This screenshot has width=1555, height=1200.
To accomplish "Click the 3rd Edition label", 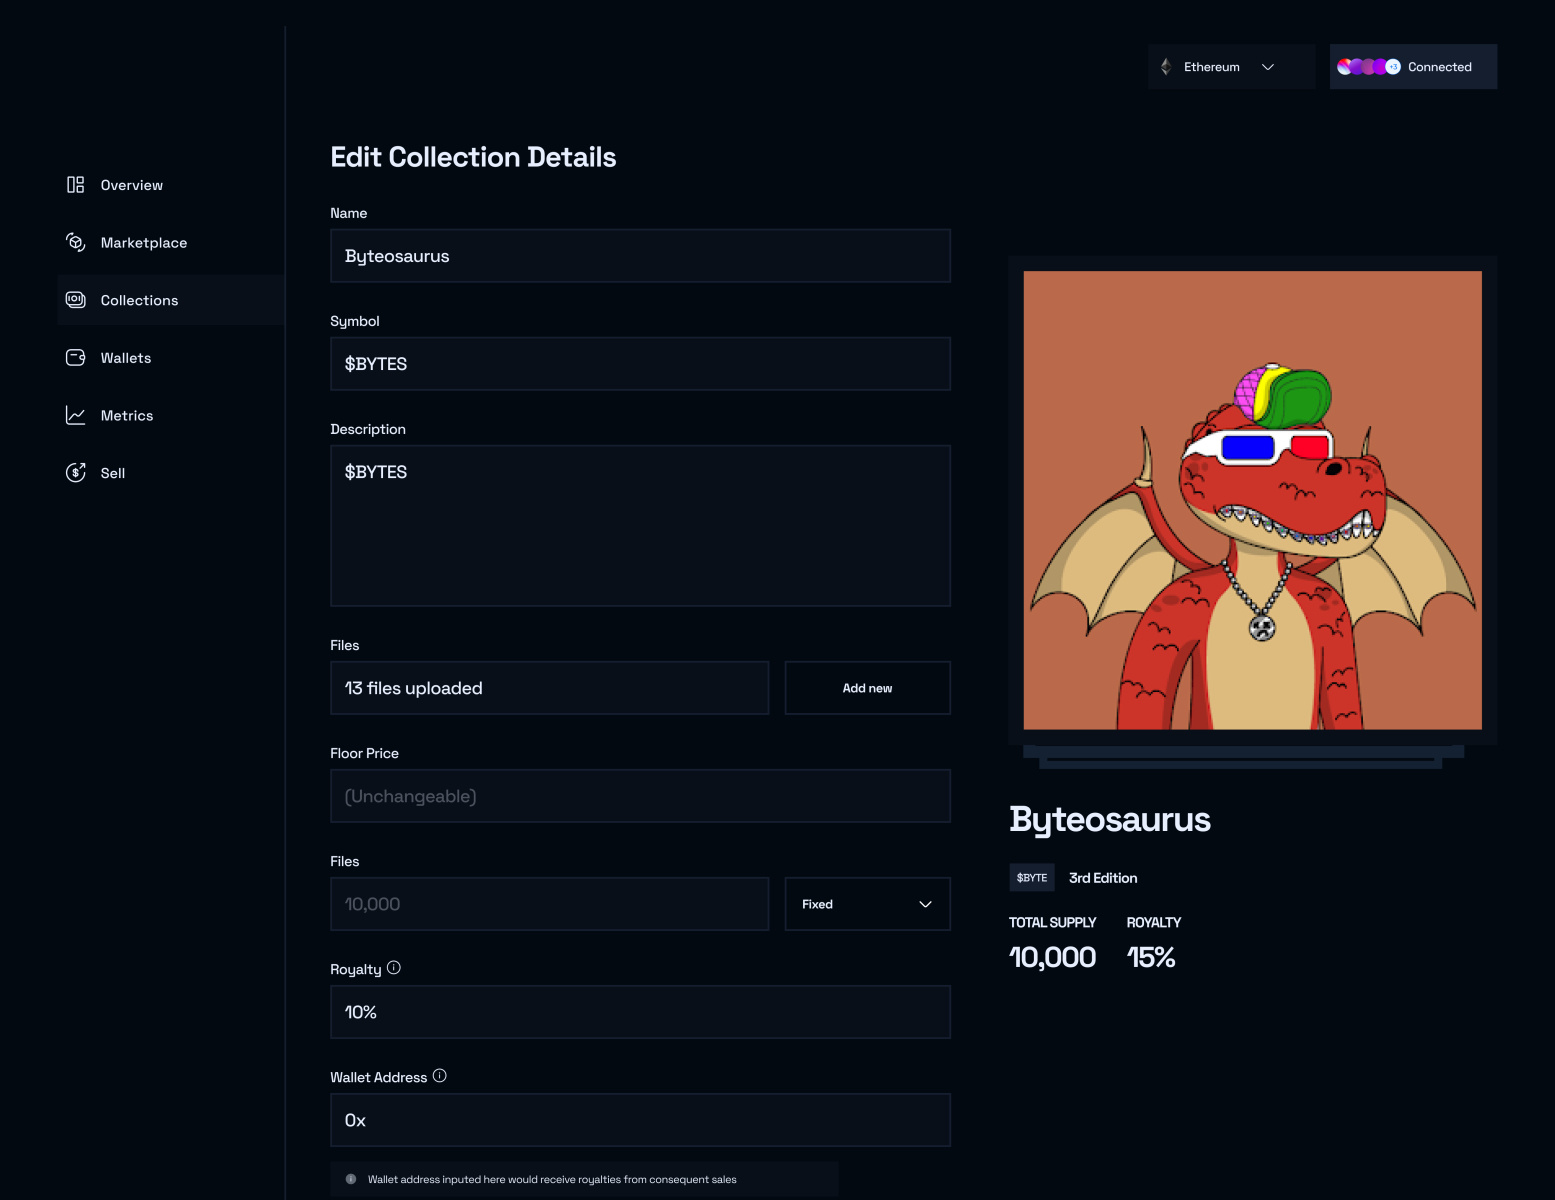I will point(1103,878).
